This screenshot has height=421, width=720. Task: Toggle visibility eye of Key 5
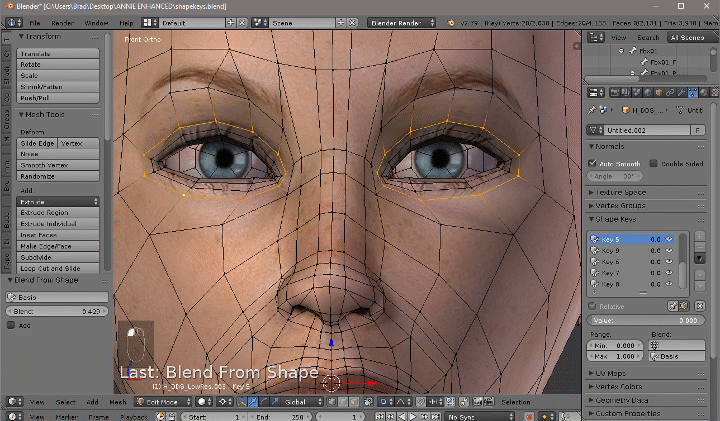click(x=669, y=240)
